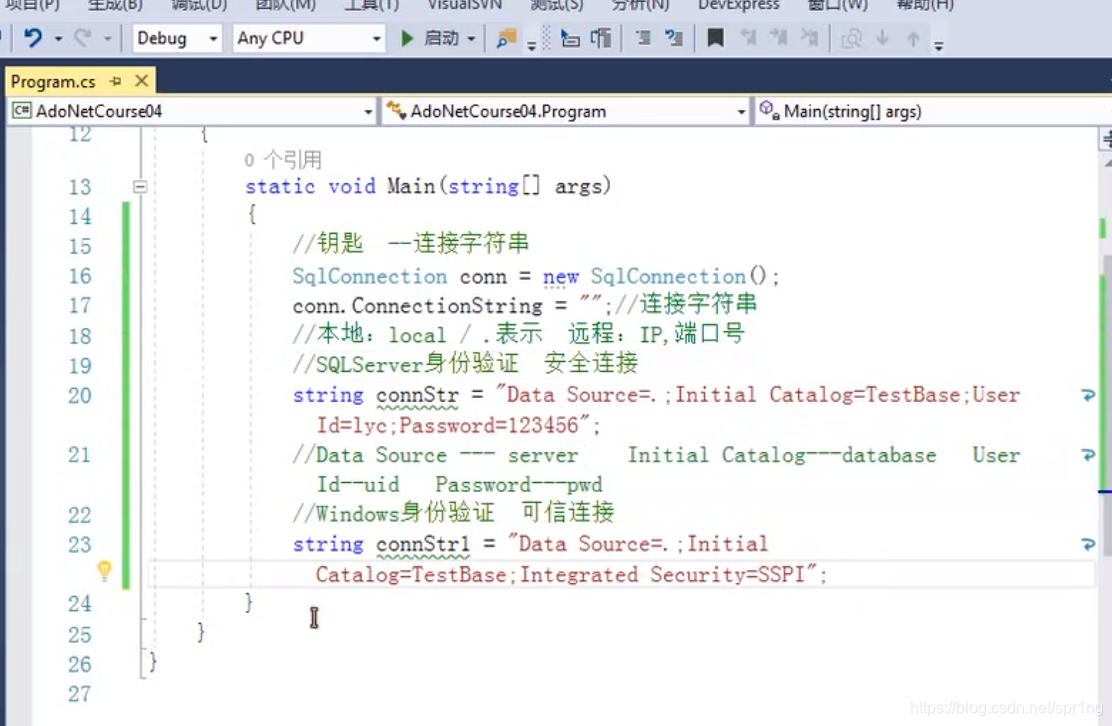Click the greyed up arrow toolbar icon
Viewport: 1112px width, 726px height.
click(x=913, y=38)
